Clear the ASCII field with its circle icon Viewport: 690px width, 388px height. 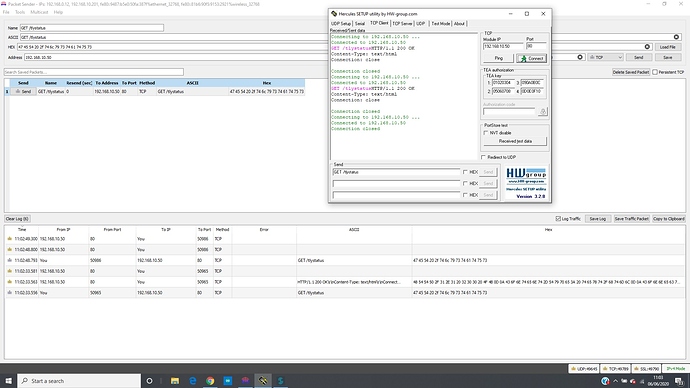coord(676,37)
